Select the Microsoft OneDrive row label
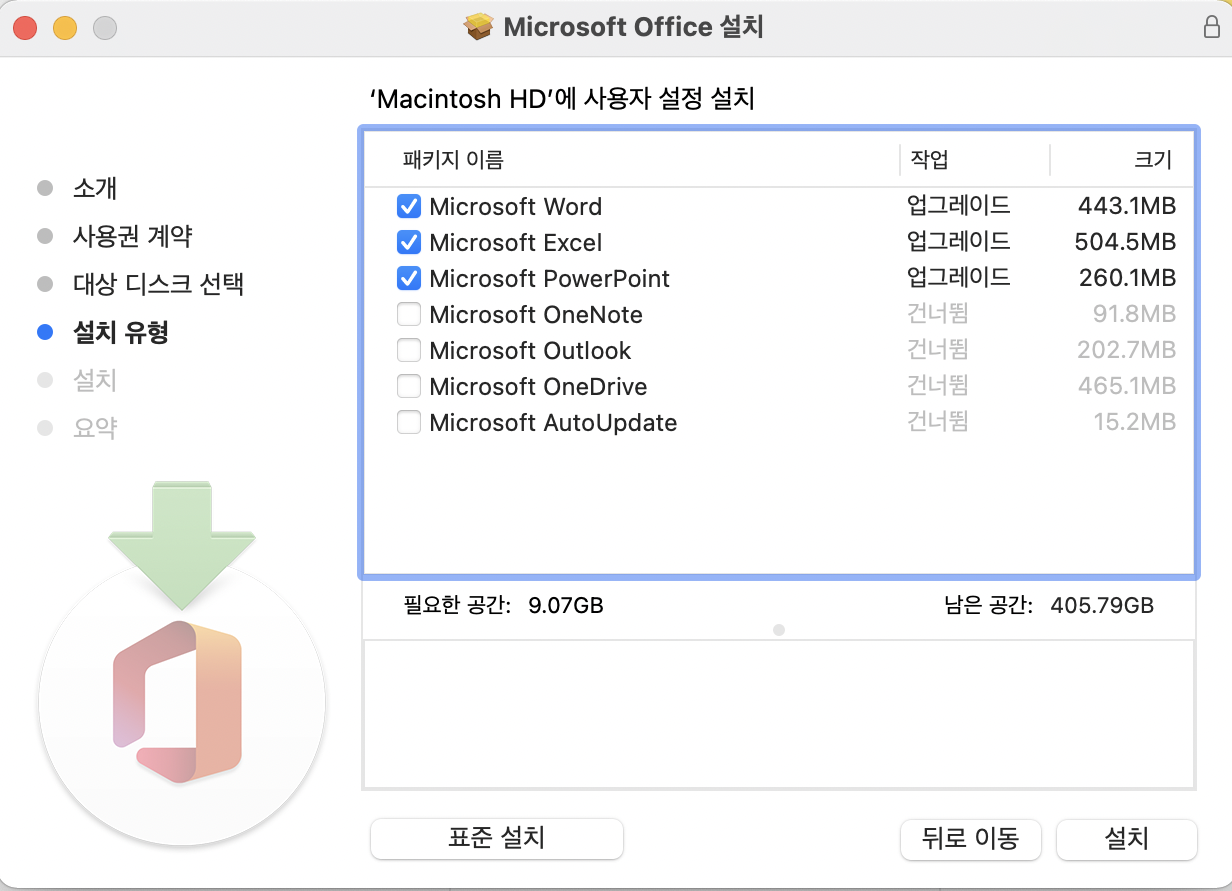 (x=538, y=387)
